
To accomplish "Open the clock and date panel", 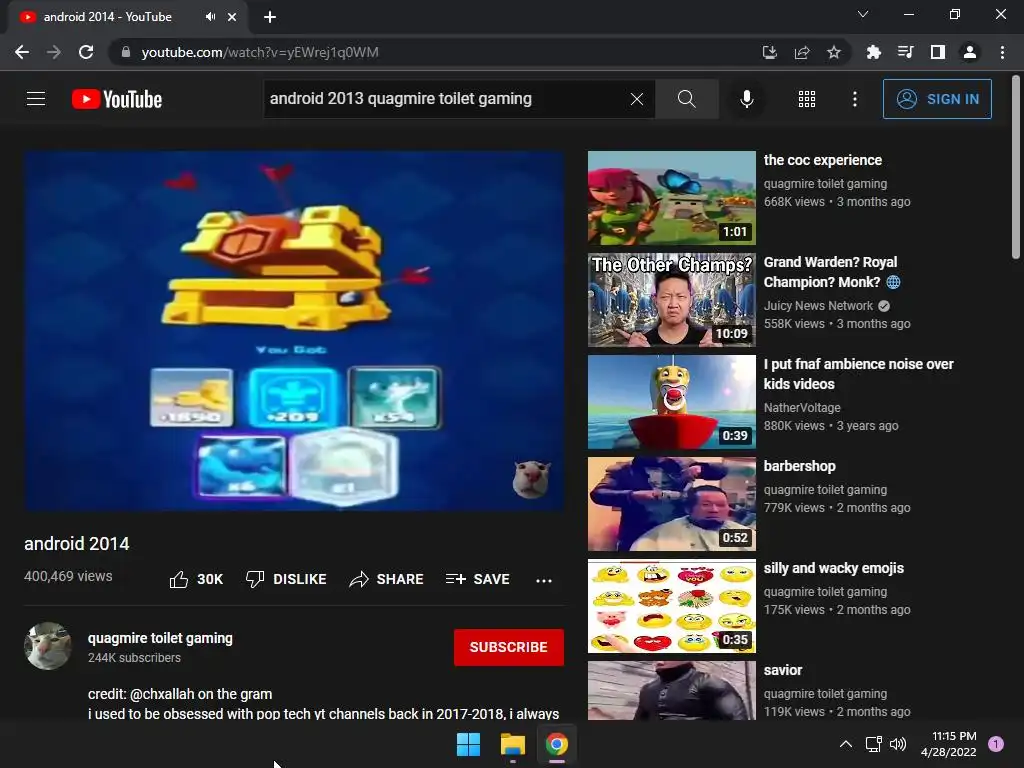I will [949, 744].
